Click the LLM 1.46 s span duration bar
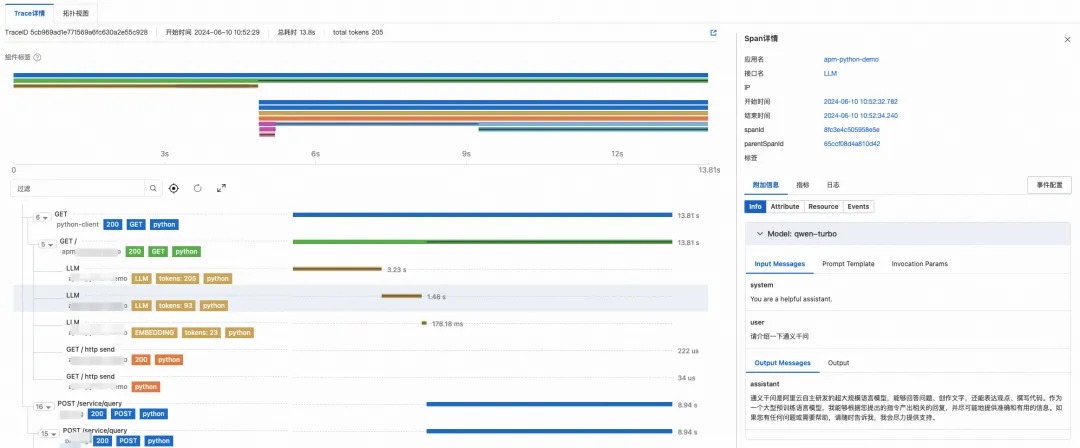Viewport: 1080px width, 448px height. click(401, 296)
